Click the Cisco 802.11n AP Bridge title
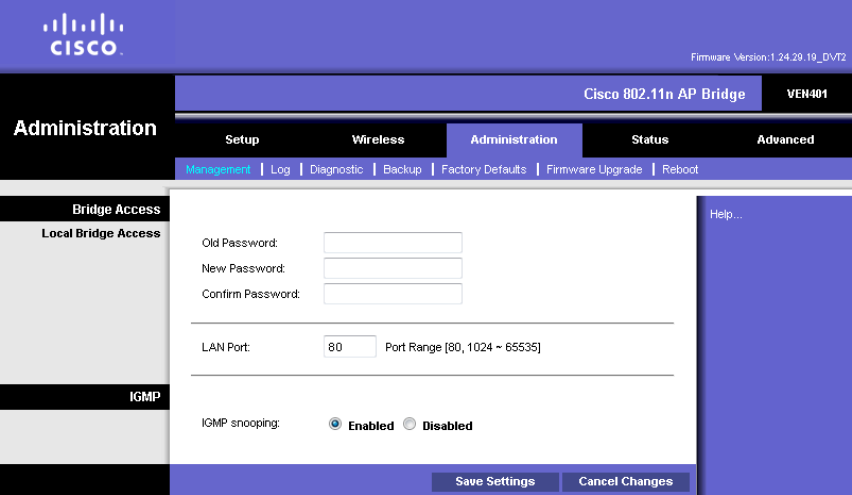The image size is (852, 495). (664, 94)
